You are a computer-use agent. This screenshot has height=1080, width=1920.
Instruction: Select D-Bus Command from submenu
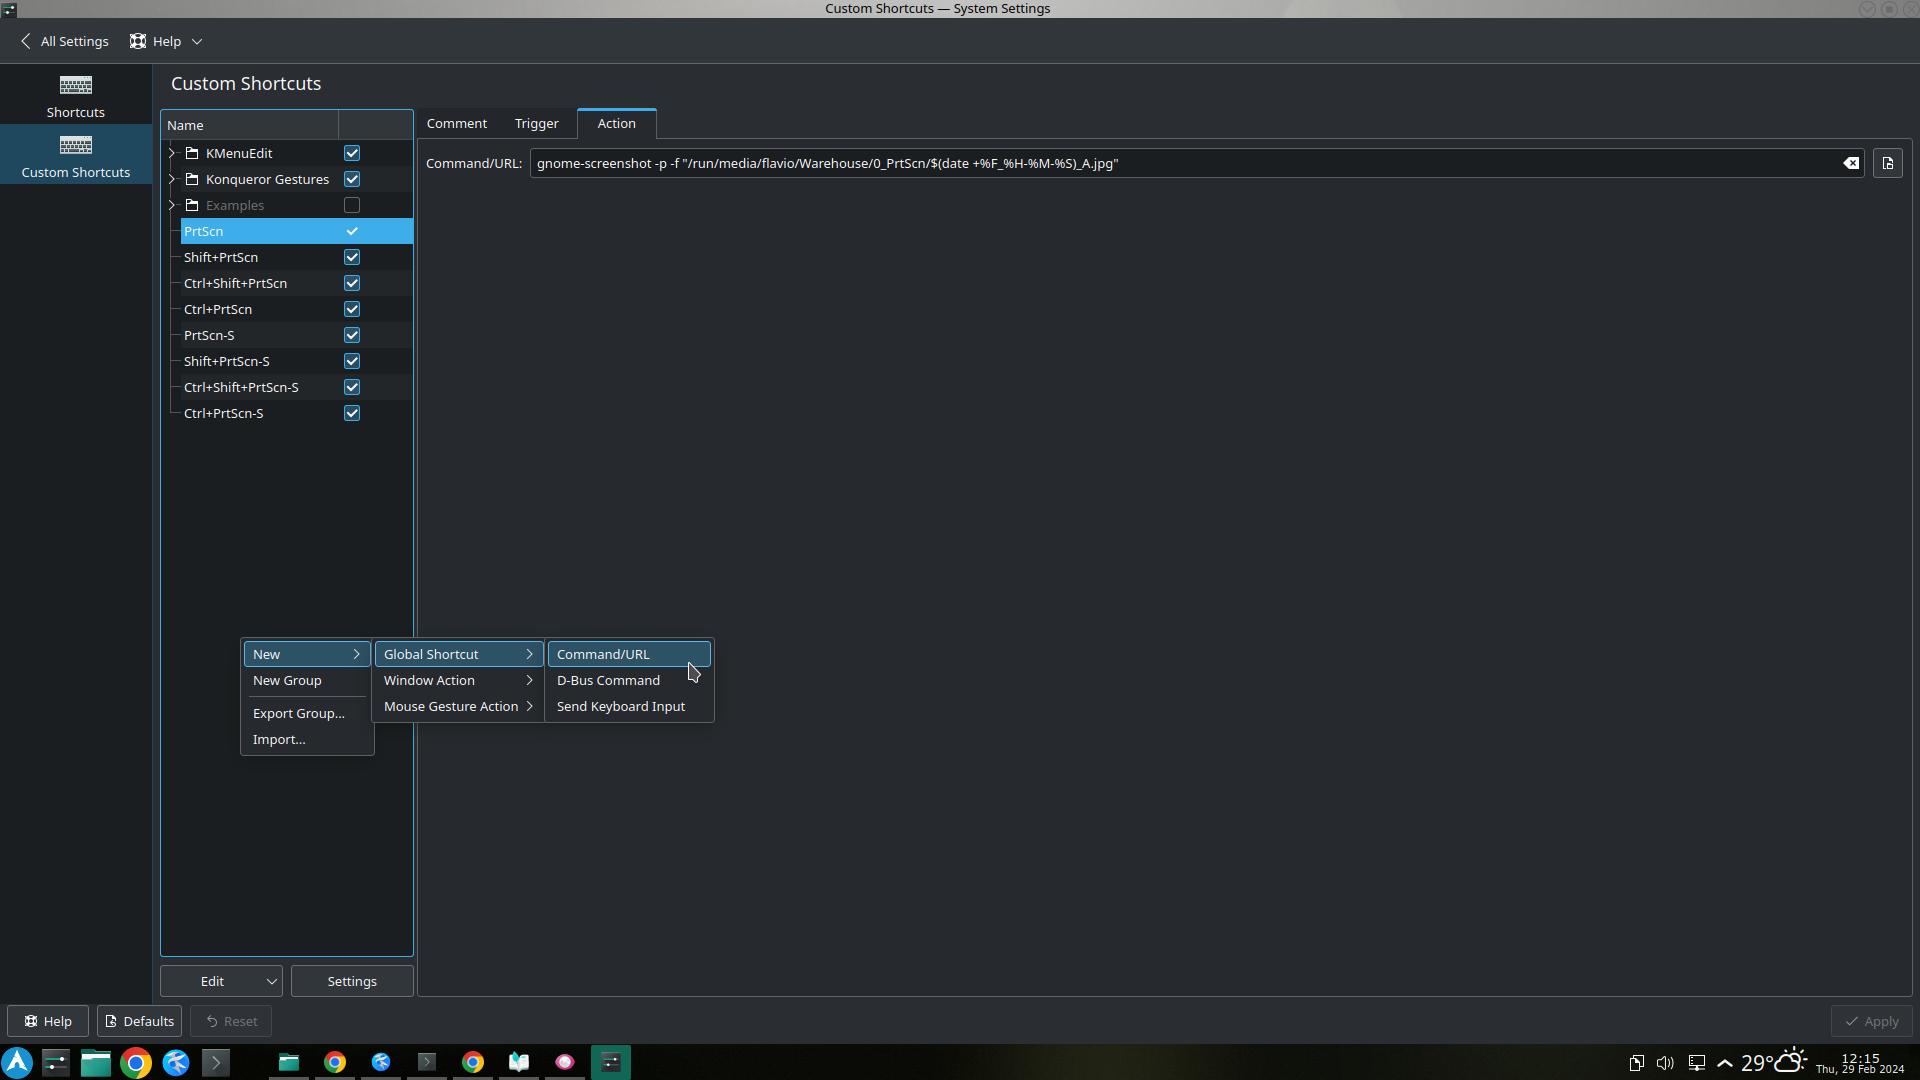608,680
